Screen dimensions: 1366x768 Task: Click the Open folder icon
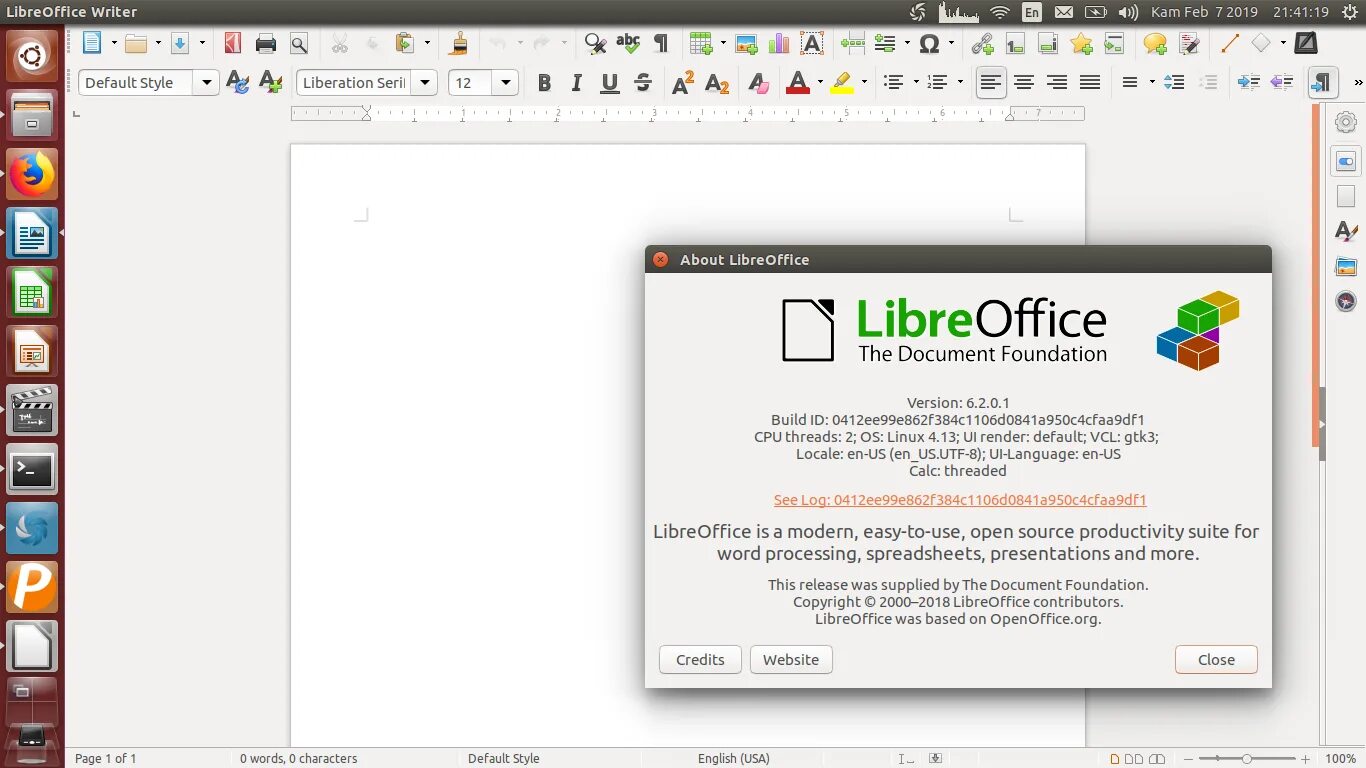[x=136, y=43]
